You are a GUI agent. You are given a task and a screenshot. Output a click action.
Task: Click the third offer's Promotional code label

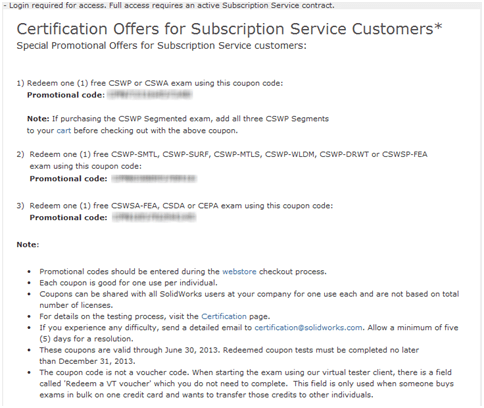(x=68, y=218)
